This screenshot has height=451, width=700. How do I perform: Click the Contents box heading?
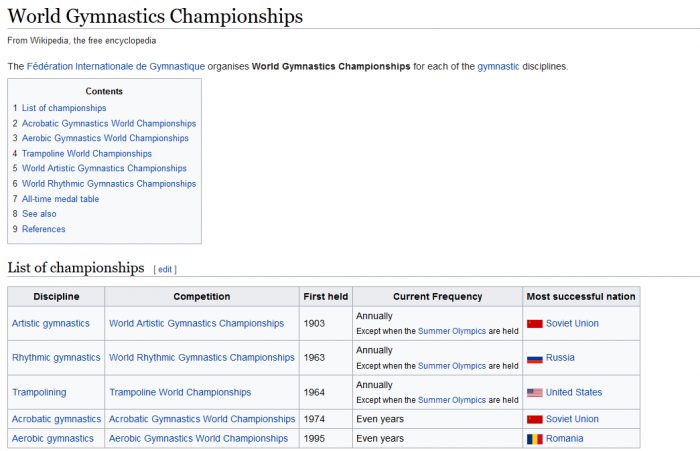tap(104, 92)
